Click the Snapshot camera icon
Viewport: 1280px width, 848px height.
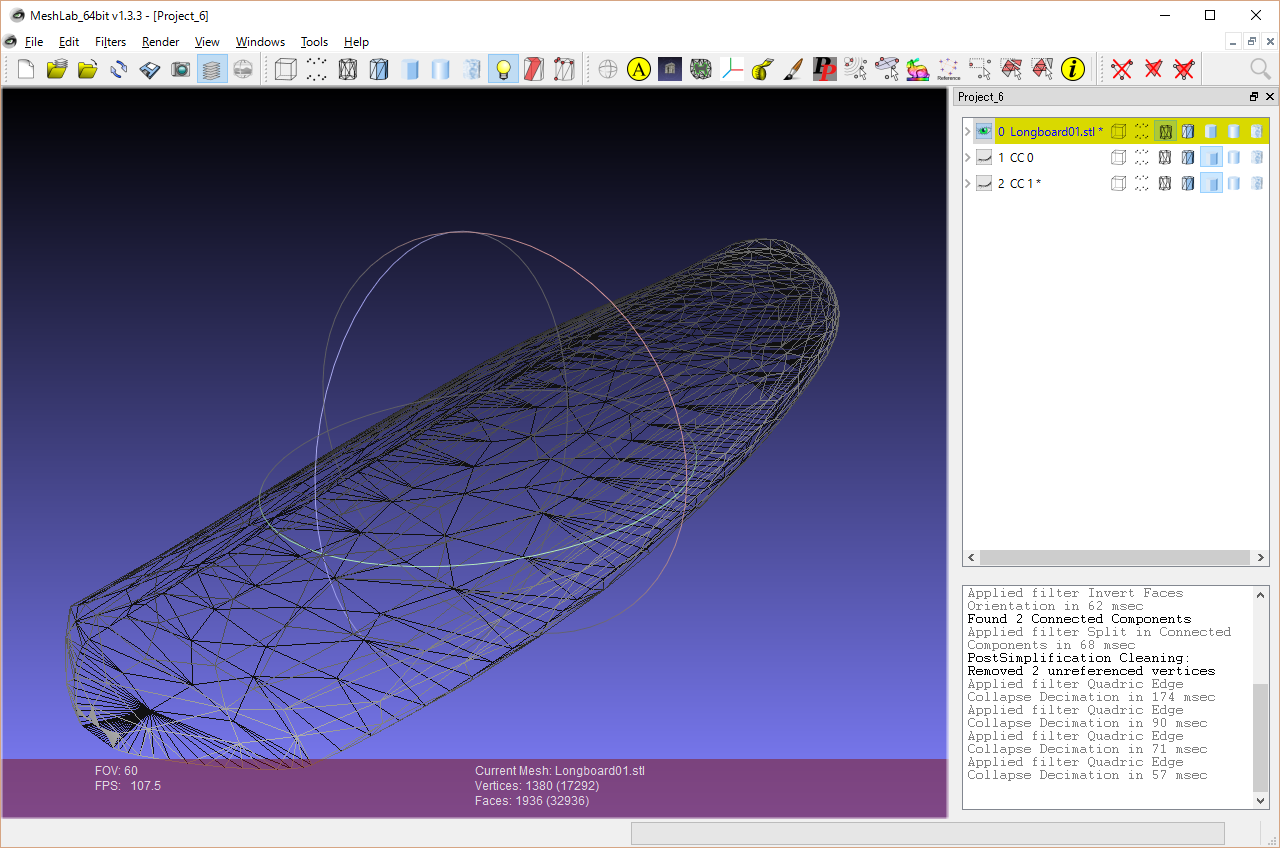pos(180,69)
